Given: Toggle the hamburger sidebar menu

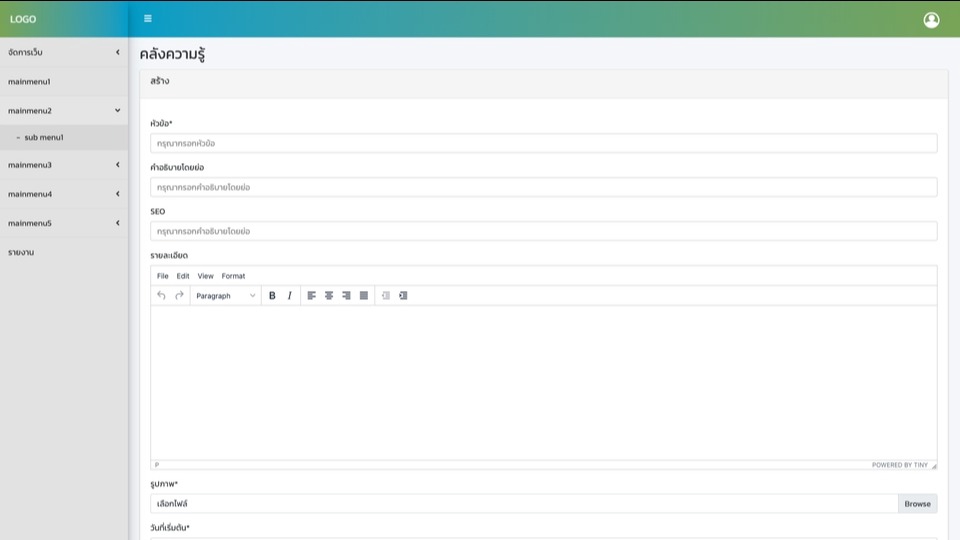Looking at the screenshot, I should [148, 19].
